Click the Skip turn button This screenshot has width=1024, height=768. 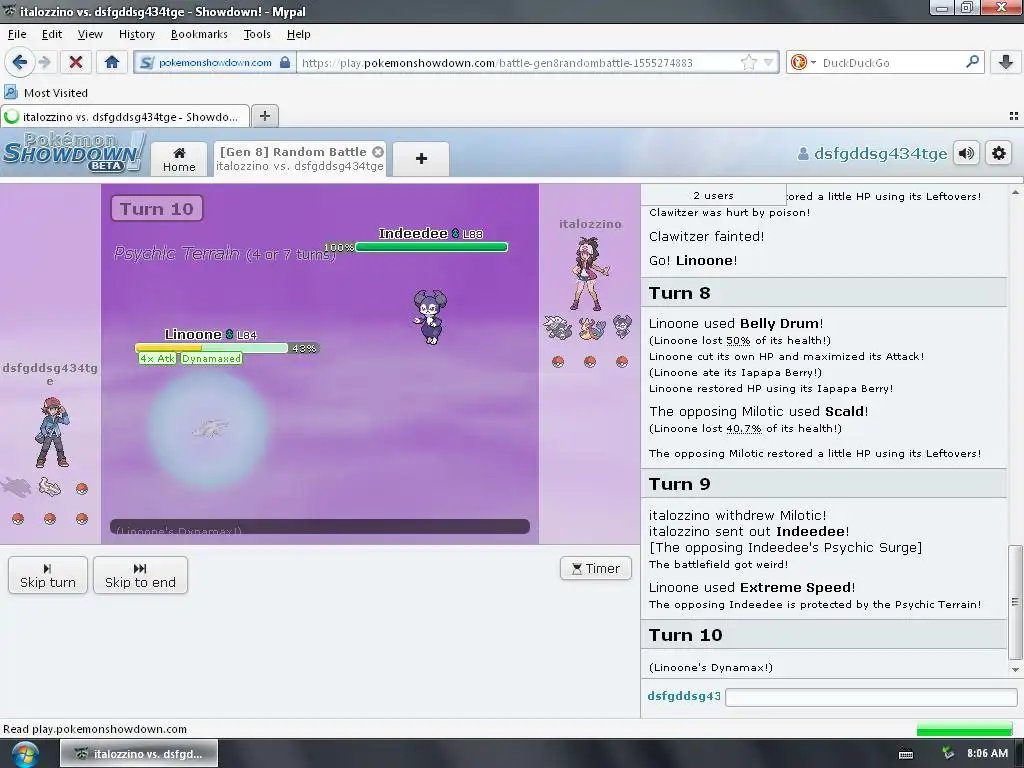coord(48,575)
